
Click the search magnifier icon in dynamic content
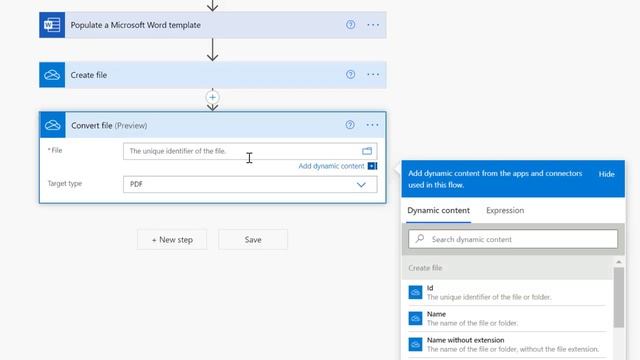pos(420,239)
